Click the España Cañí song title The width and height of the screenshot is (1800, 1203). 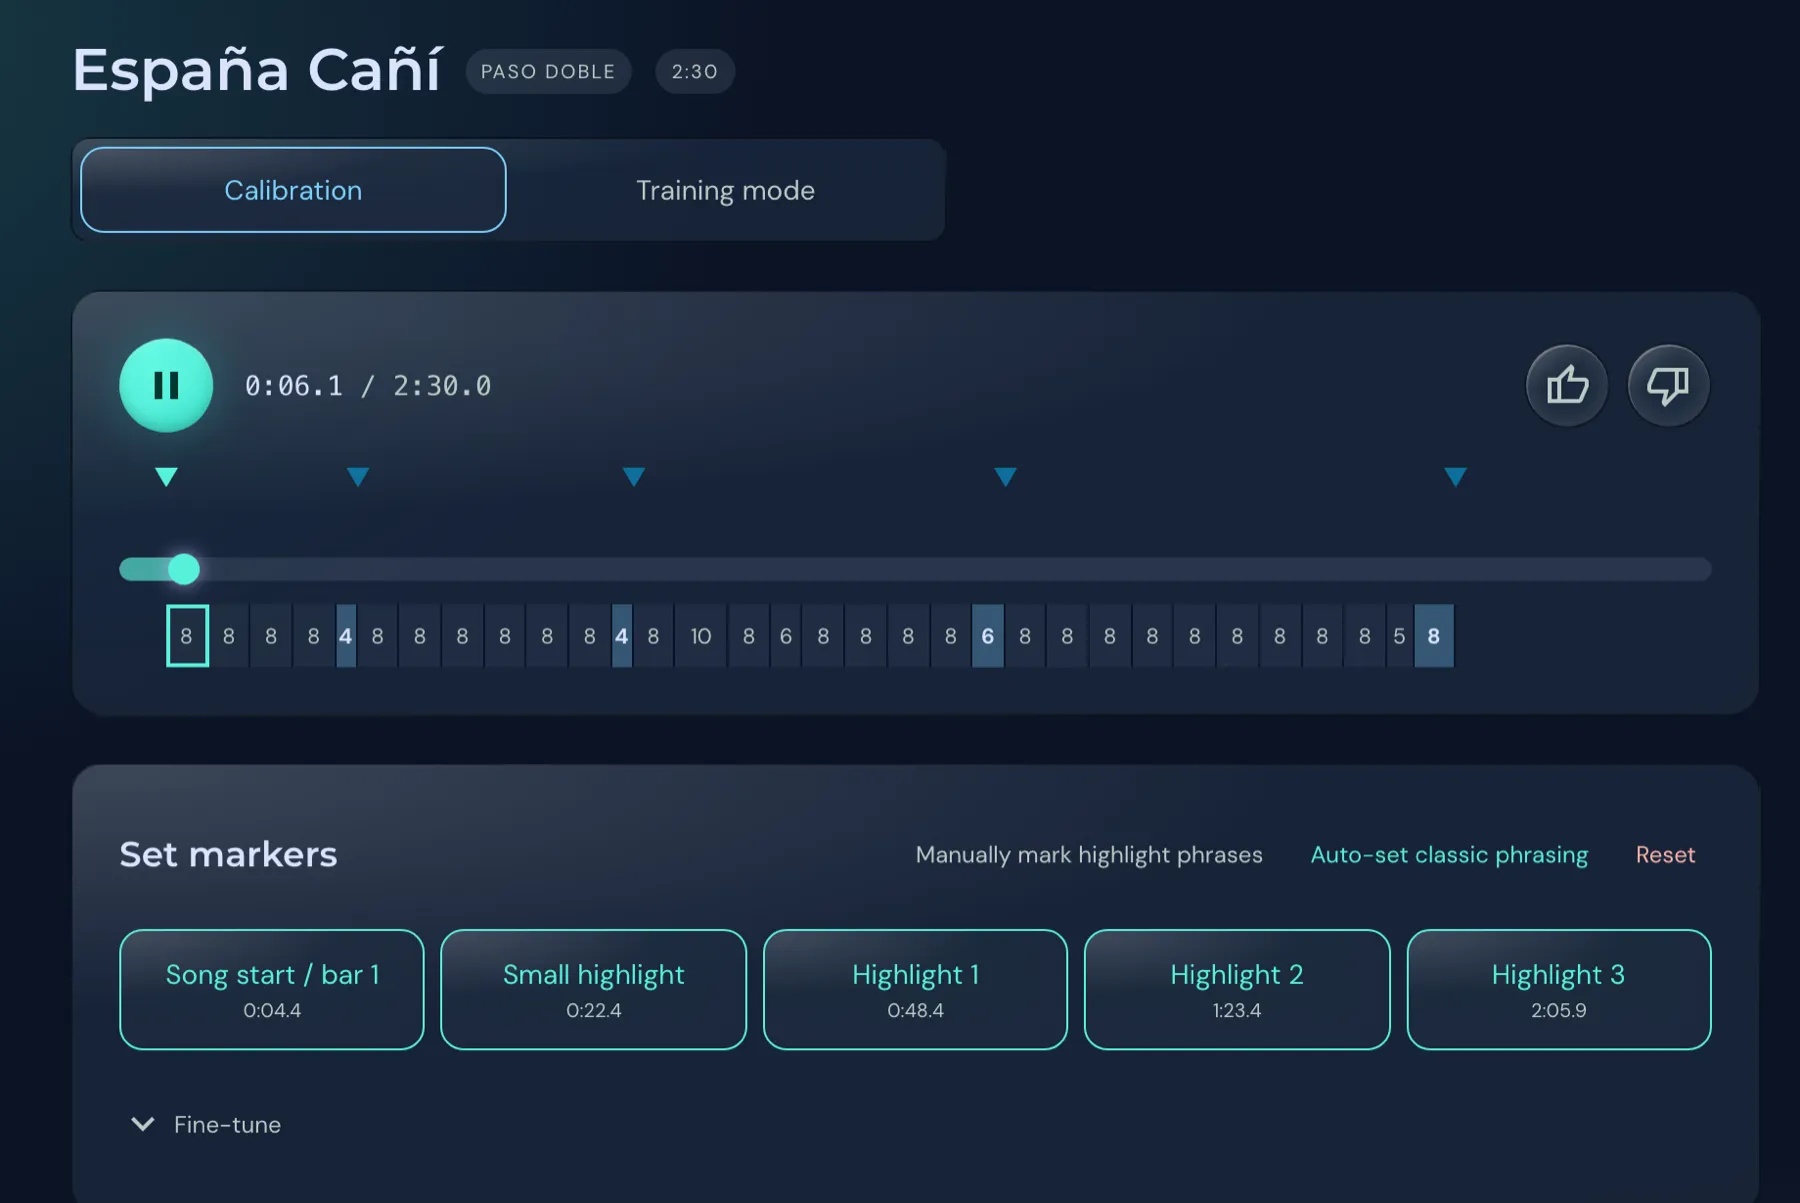click(x=256, y=70)
